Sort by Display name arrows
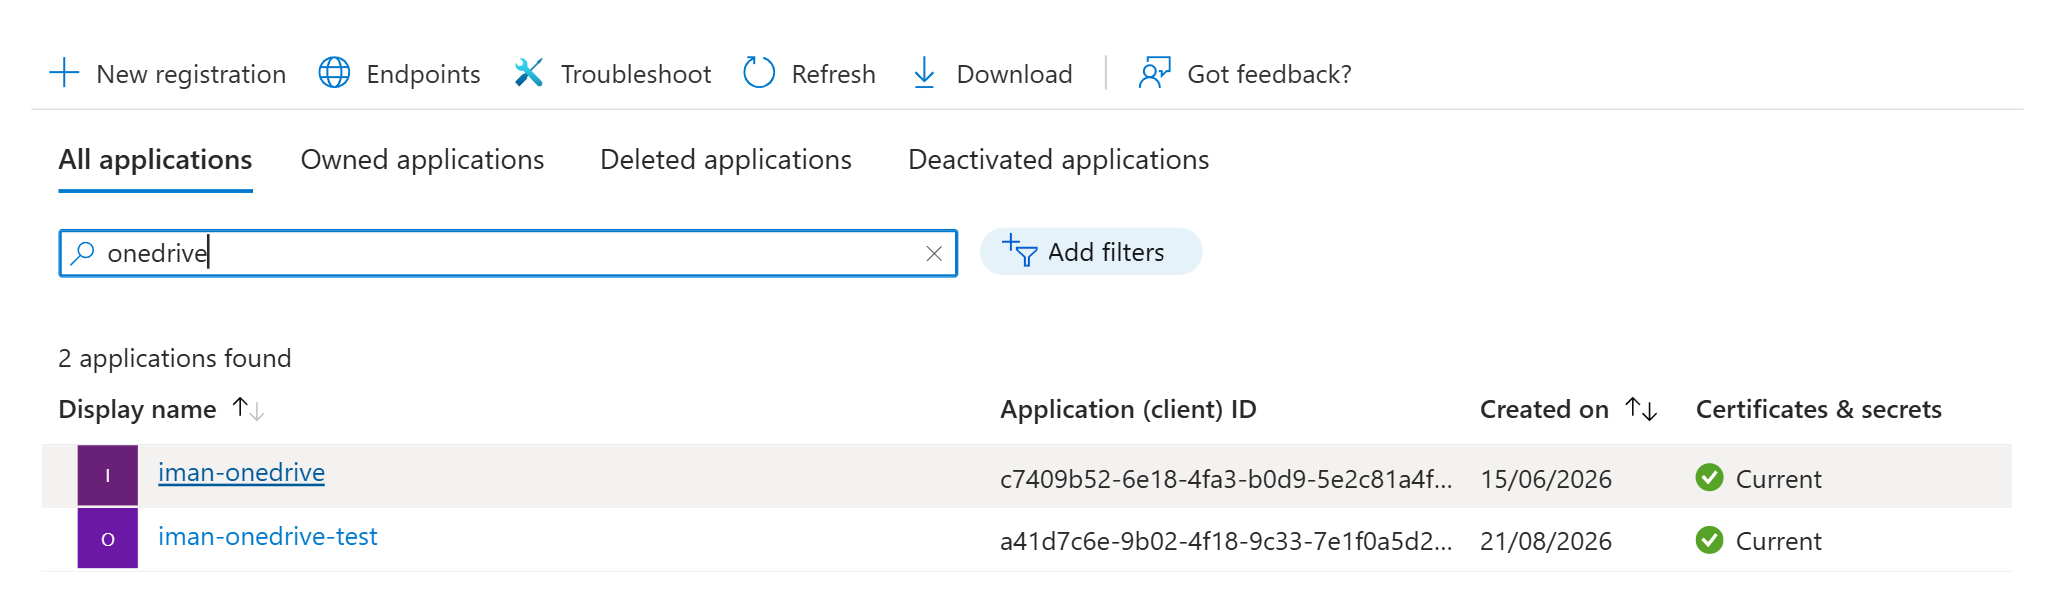 [248, 409]
